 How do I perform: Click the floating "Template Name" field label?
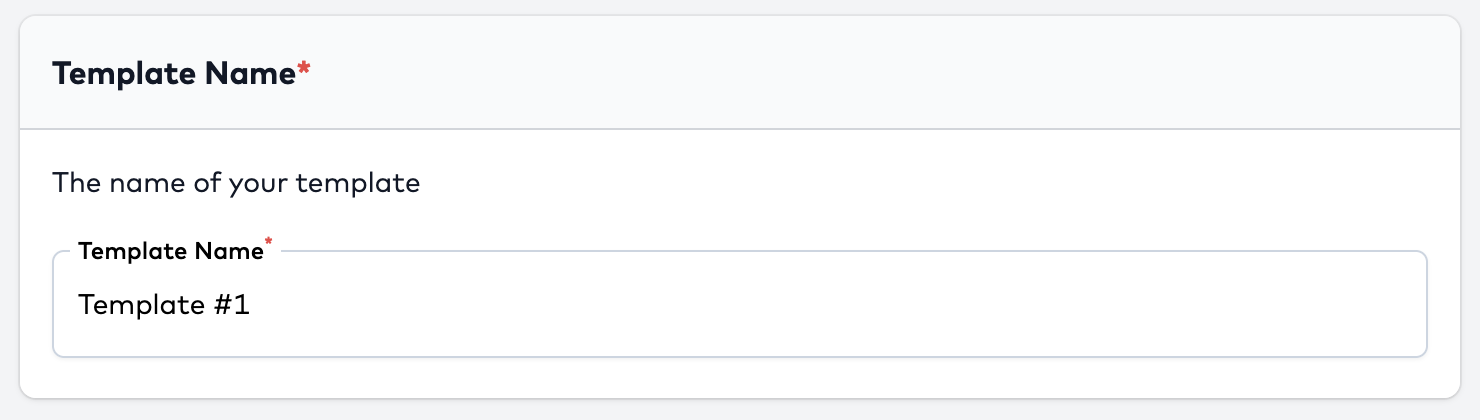[170, 251]
